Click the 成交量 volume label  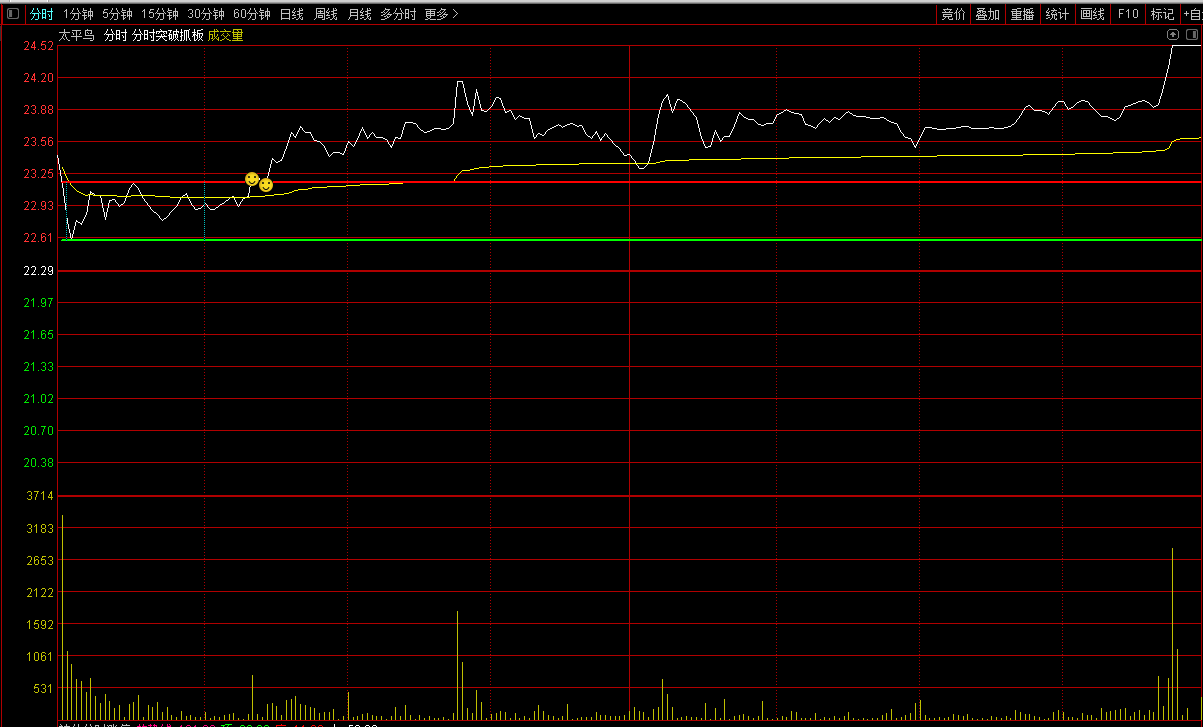[x=226, y=35]
